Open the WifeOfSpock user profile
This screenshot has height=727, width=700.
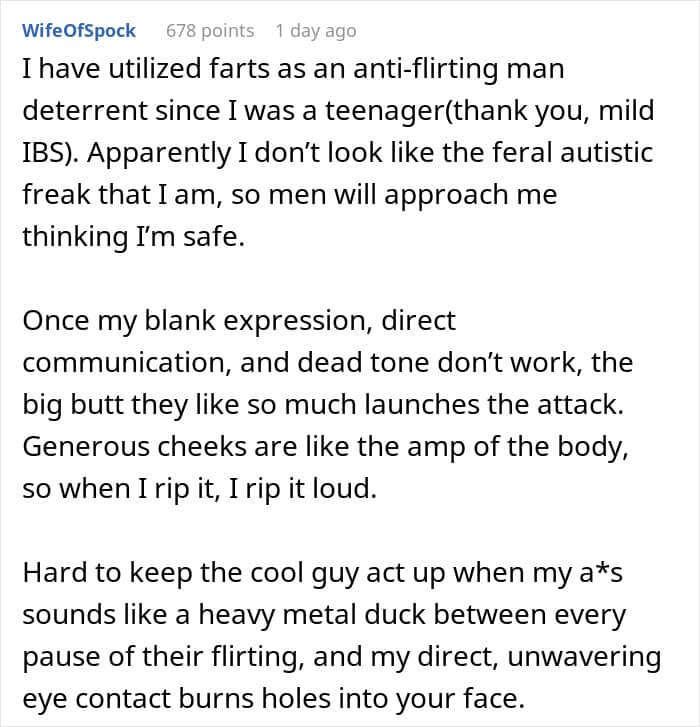(x=78, y=31)
